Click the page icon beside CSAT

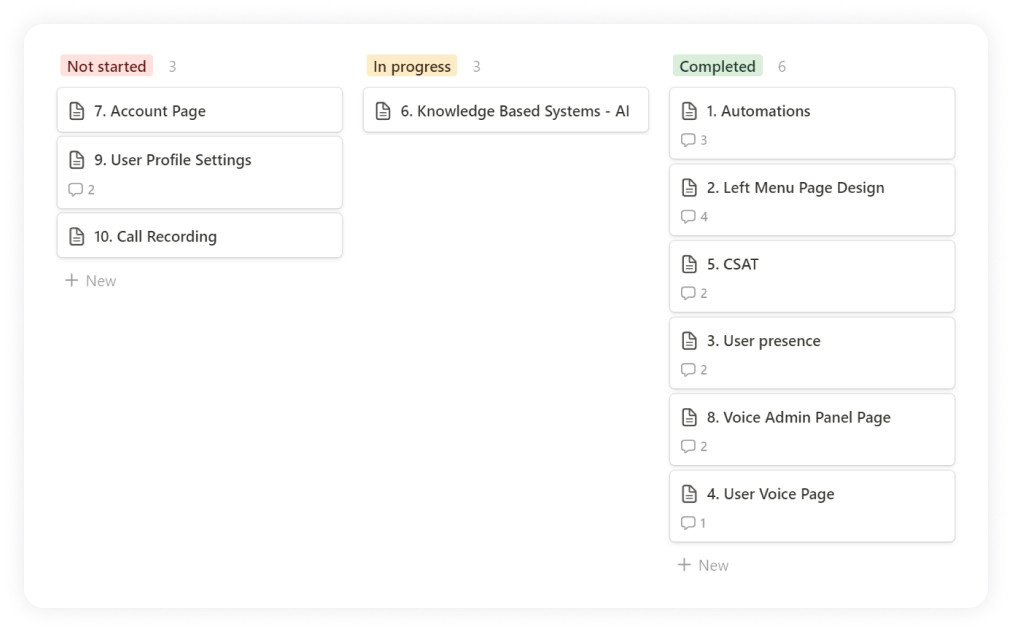(x=689, y=264)
